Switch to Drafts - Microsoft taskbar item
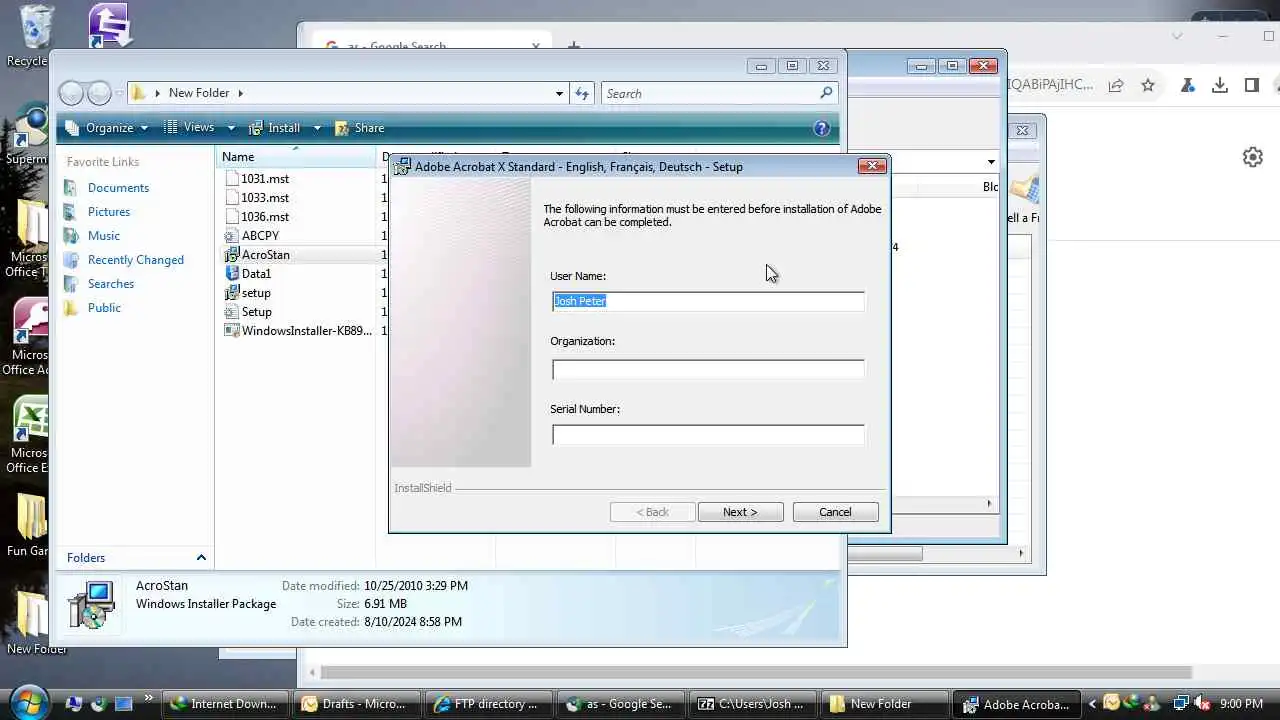 coord(357,704)
